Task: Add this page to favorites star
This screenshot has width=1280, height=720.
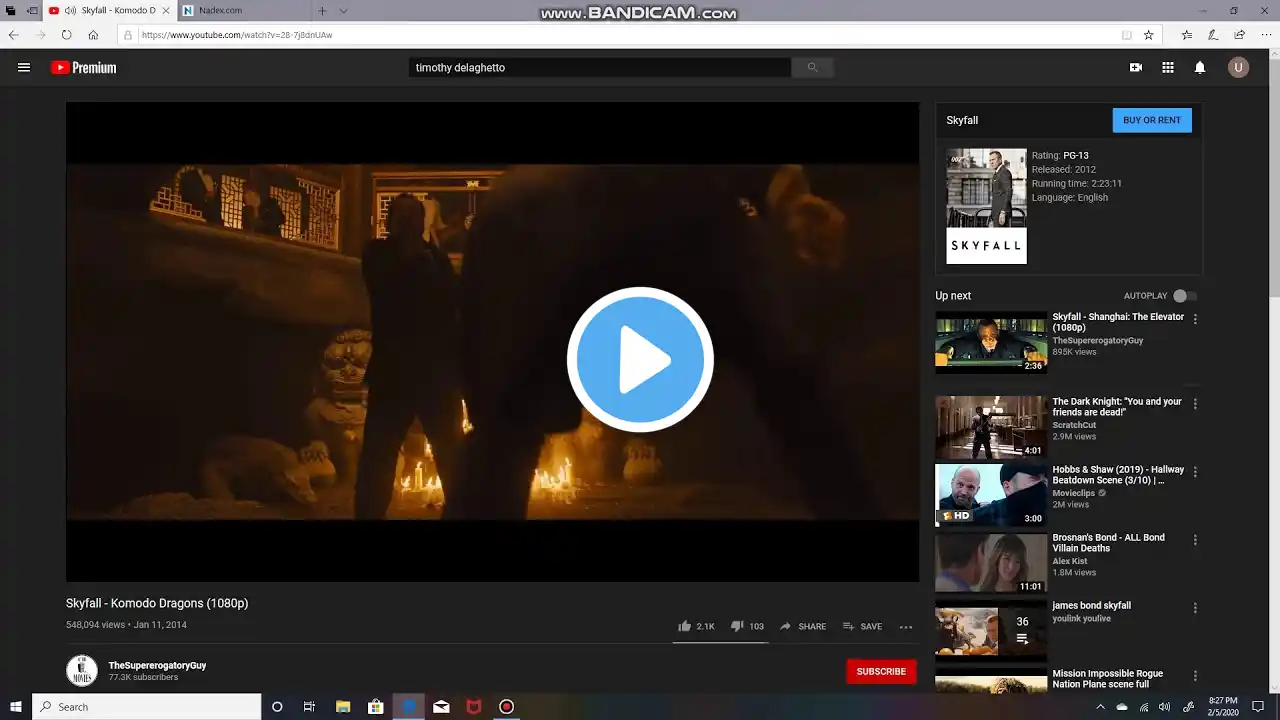Action: [1149, 35]
